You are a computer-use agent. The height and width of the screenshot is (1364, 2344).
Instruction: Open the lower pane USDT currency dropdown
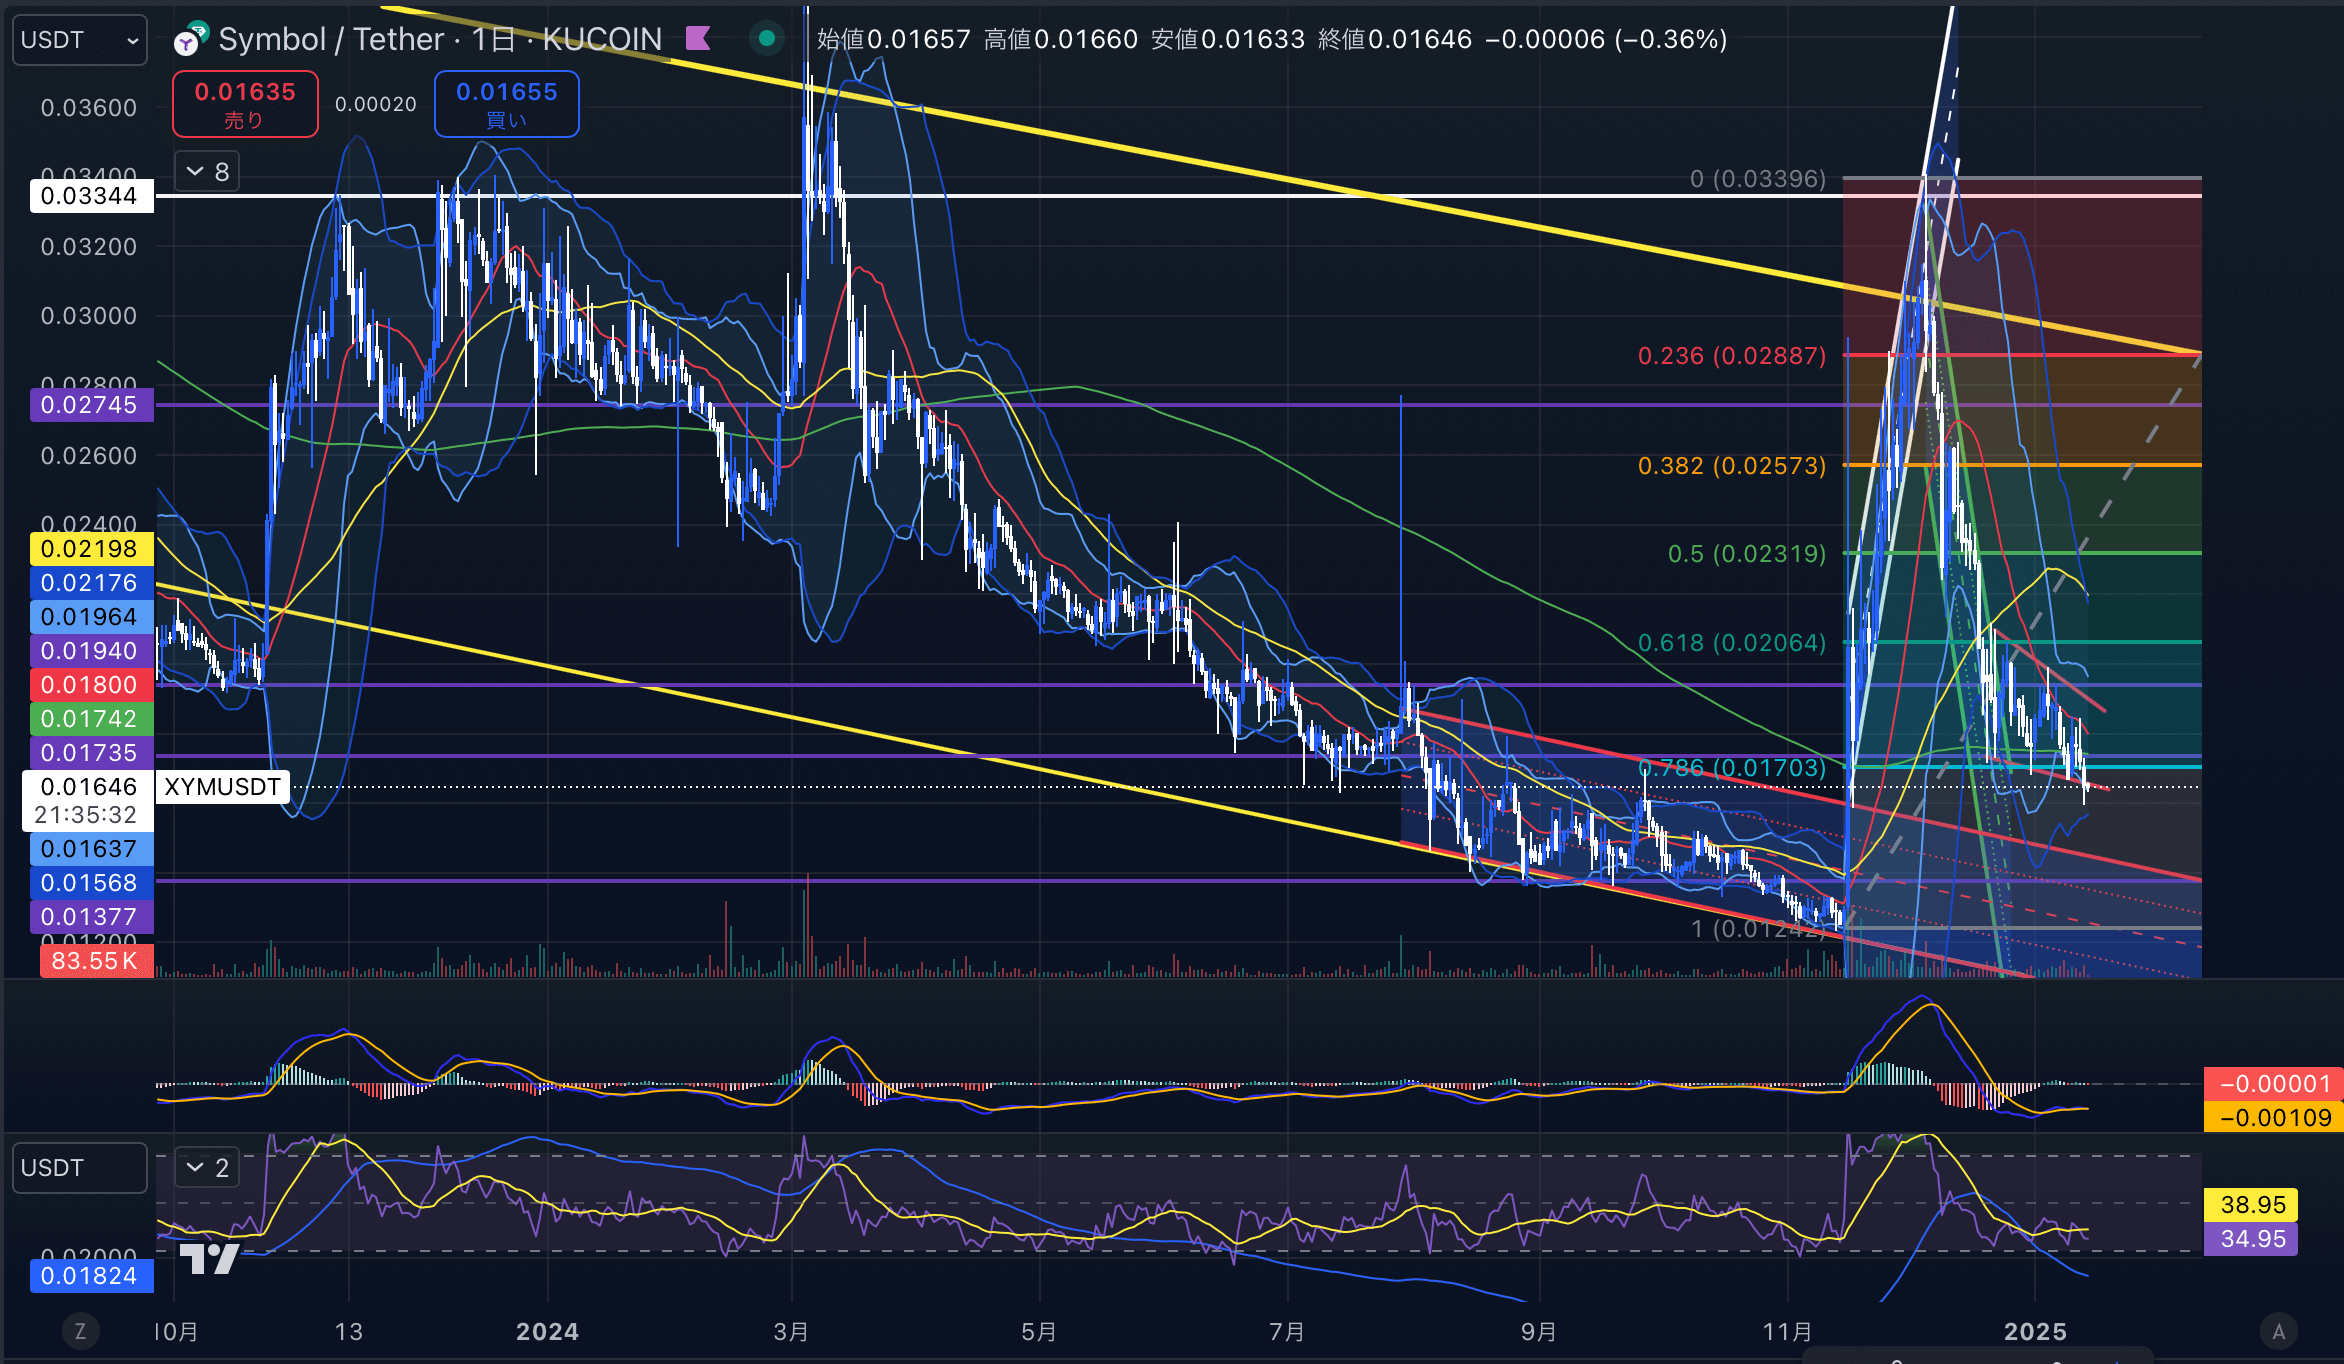pos(79,1168)
